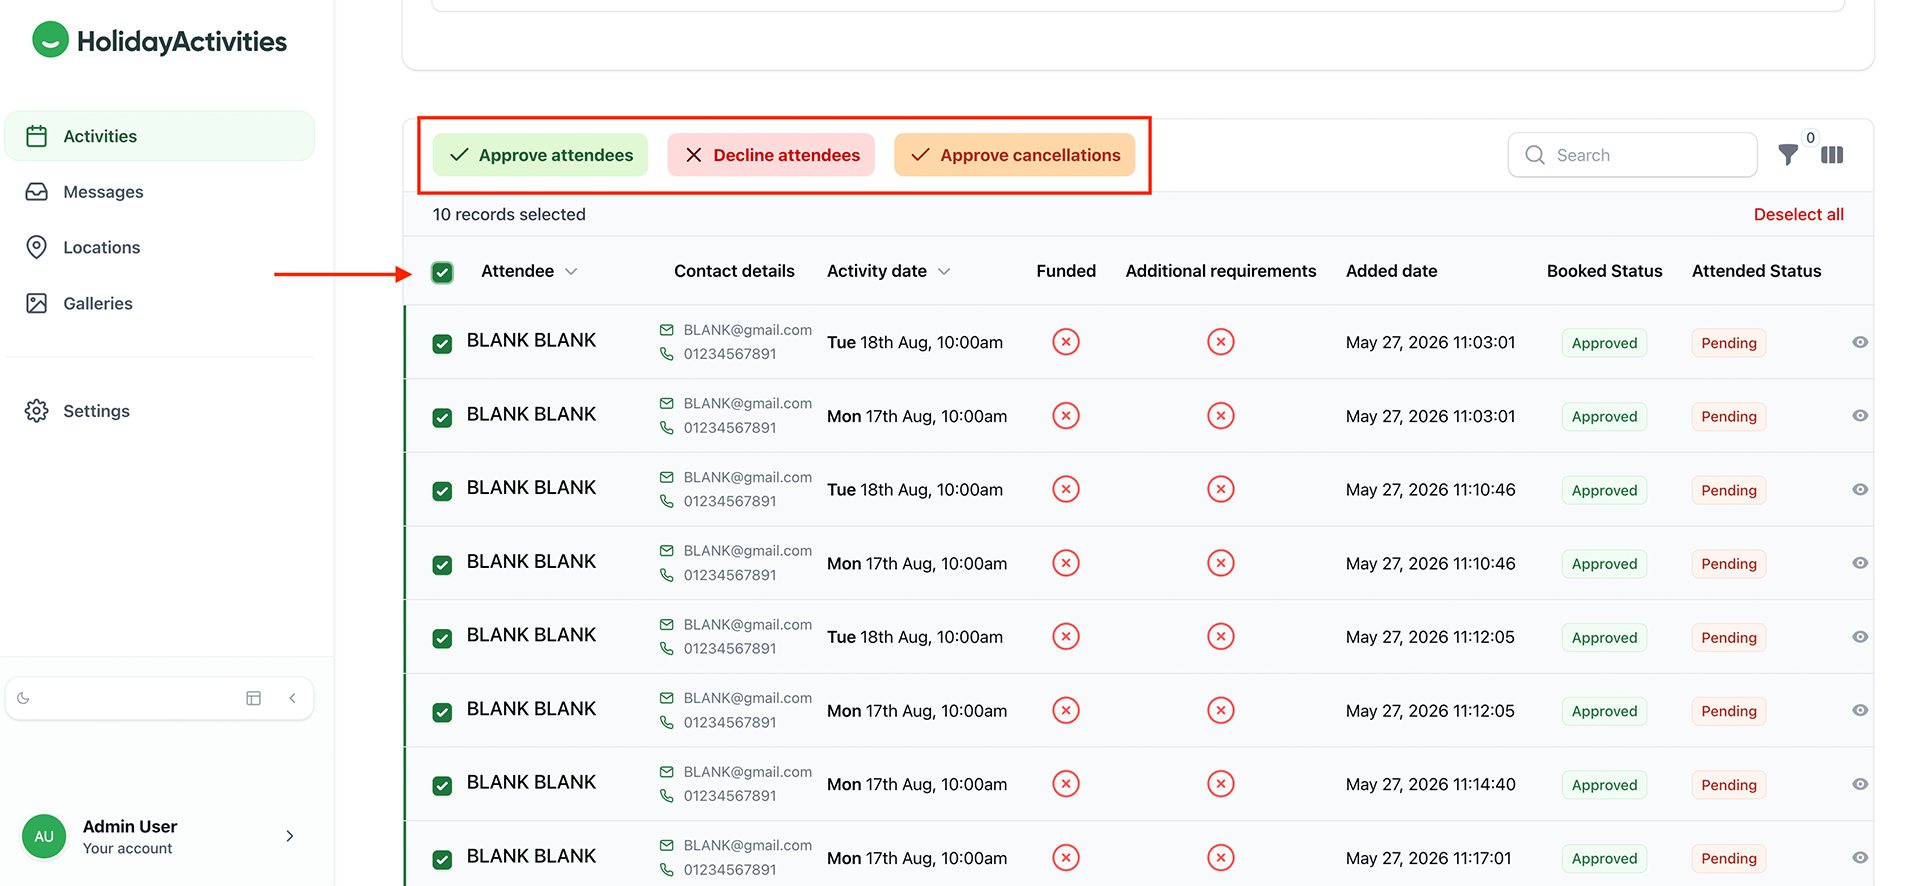Viewport: 1920px width, 886px height.
Task: Open Messages in sidebar
Action: coord(160,192)
